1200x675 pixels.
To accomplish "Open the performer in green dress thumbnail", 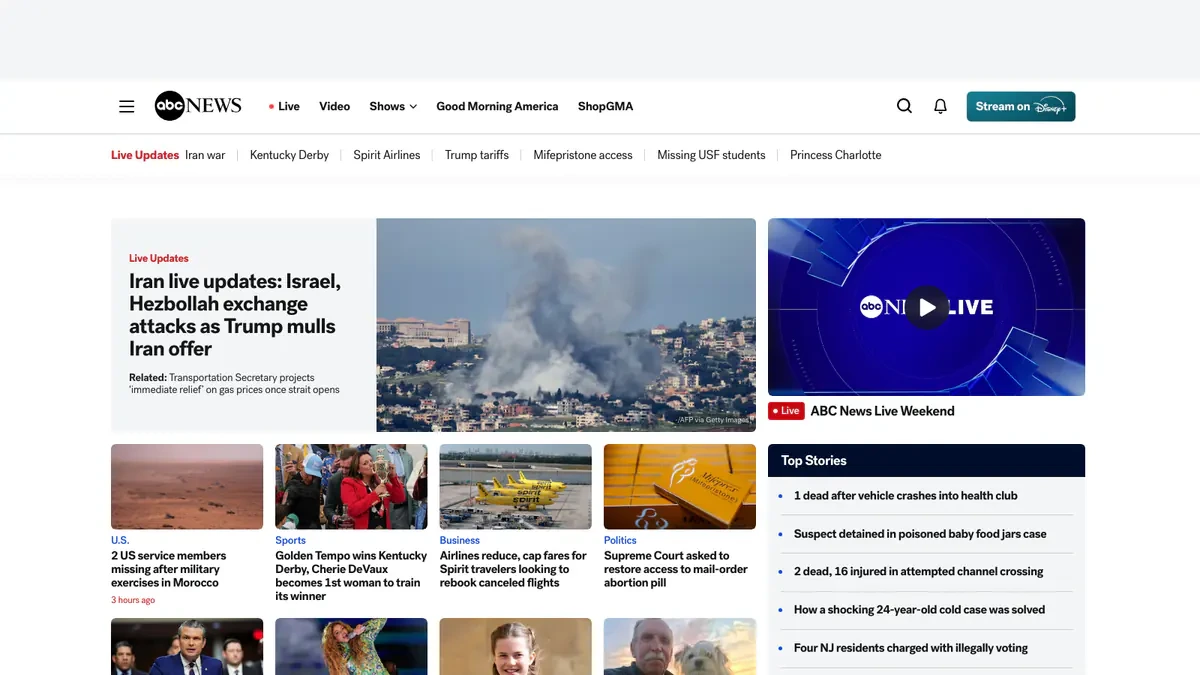I will tap(351, 646).
